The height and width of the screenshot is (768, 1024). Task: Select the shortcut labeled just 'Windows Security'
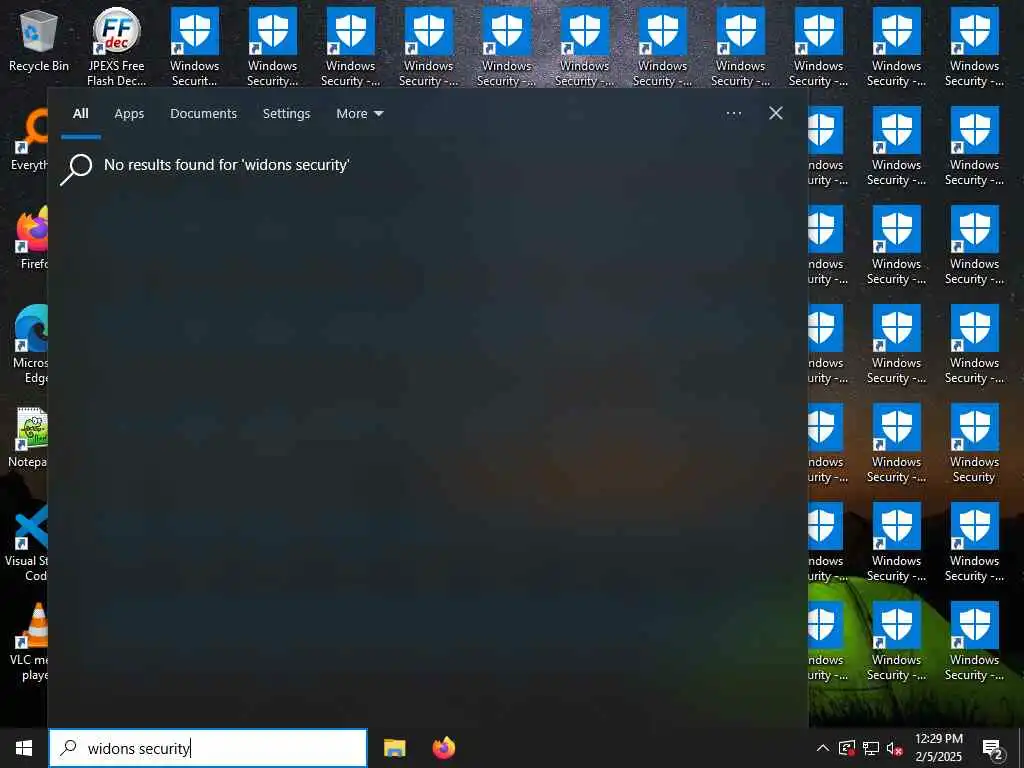coord(974,444)
